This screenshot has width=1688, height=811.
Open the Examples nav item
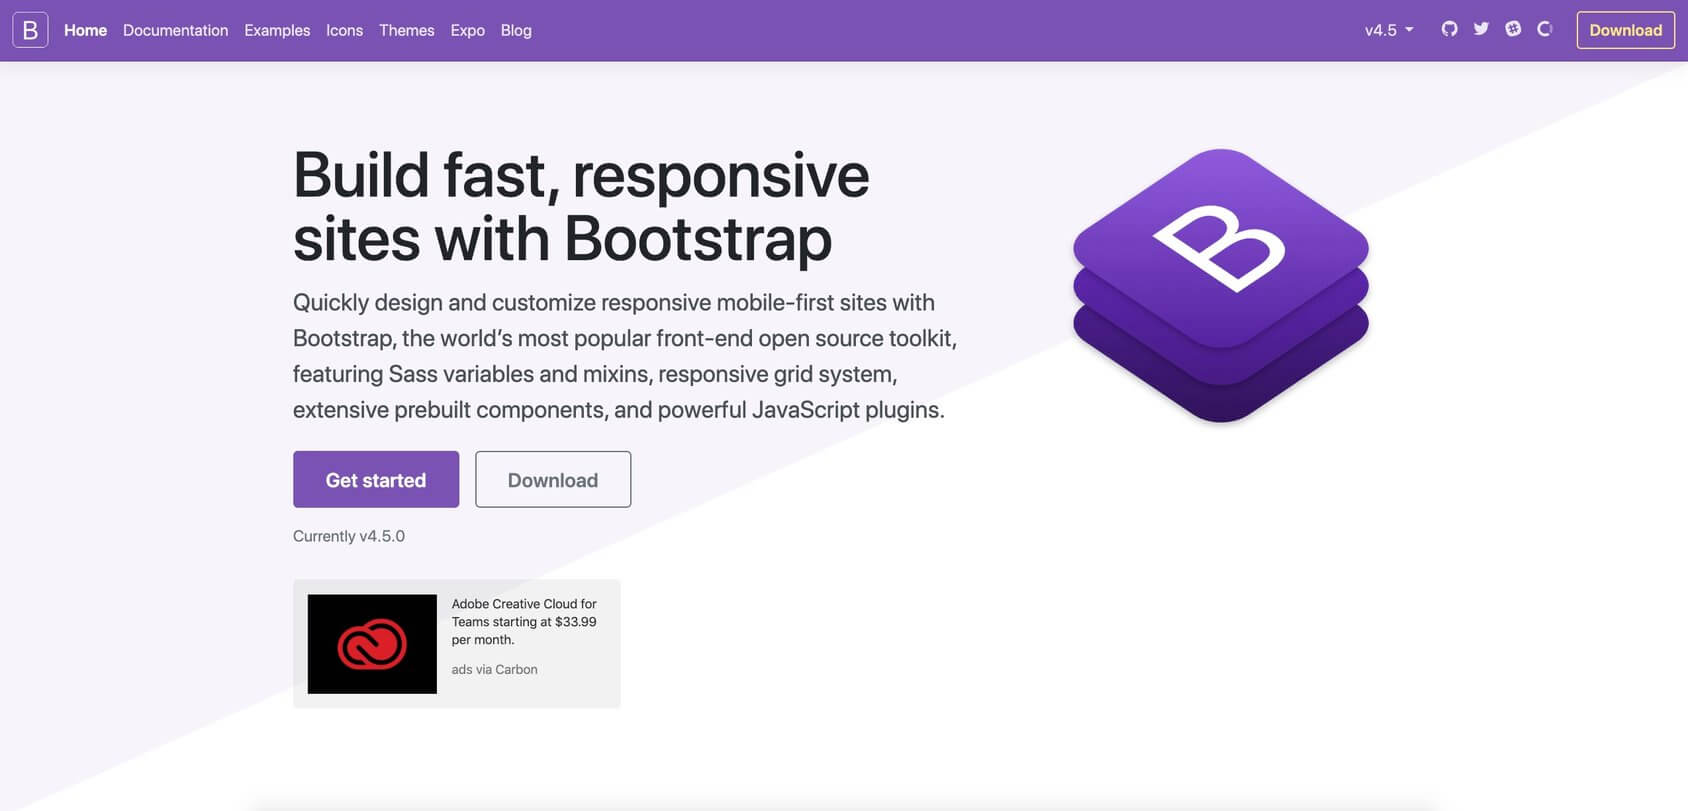pyautogui.click(x=277, y=30)
